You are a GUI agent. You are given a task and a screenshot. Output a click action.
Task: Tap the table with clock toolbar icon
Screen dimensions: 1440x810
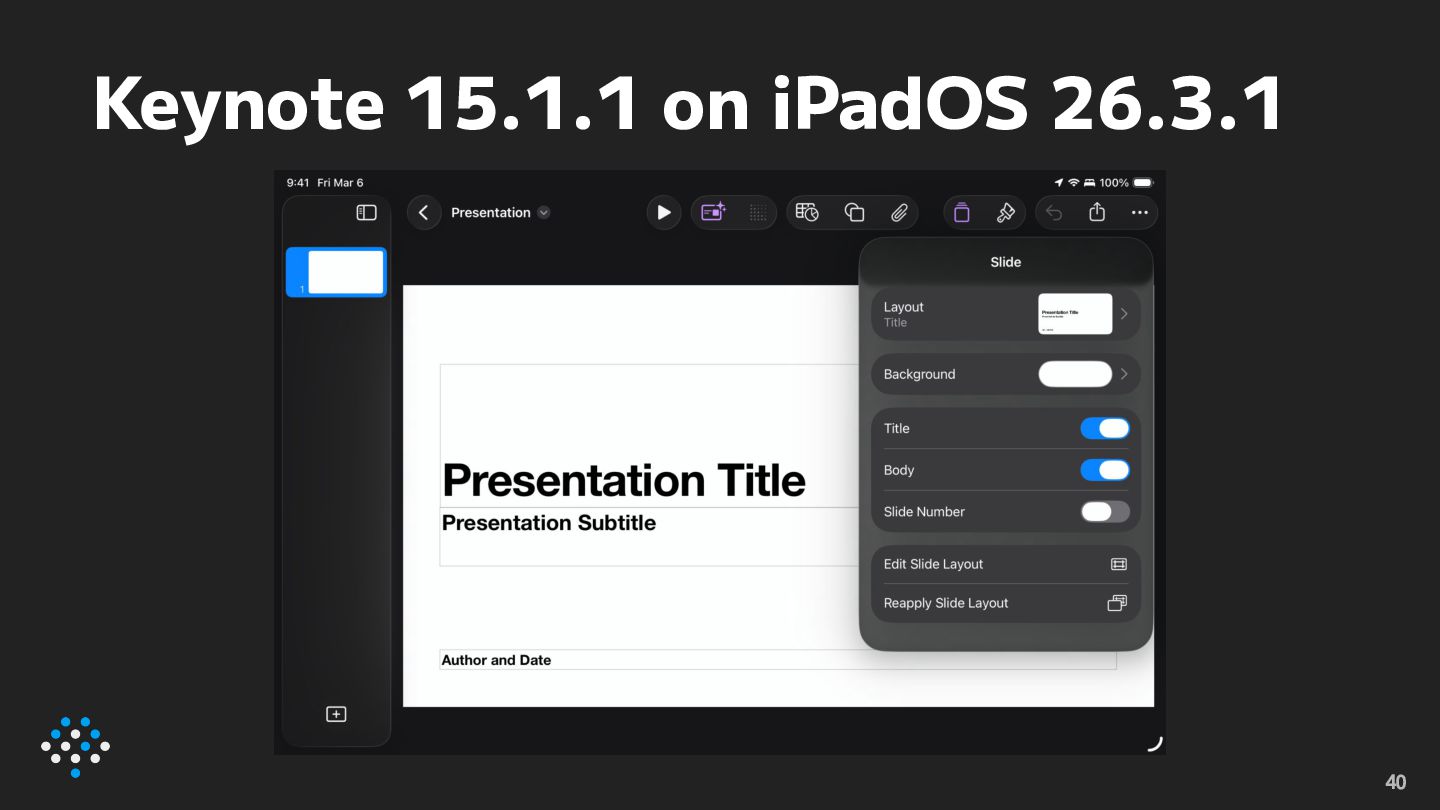click(x=807, y=212)
